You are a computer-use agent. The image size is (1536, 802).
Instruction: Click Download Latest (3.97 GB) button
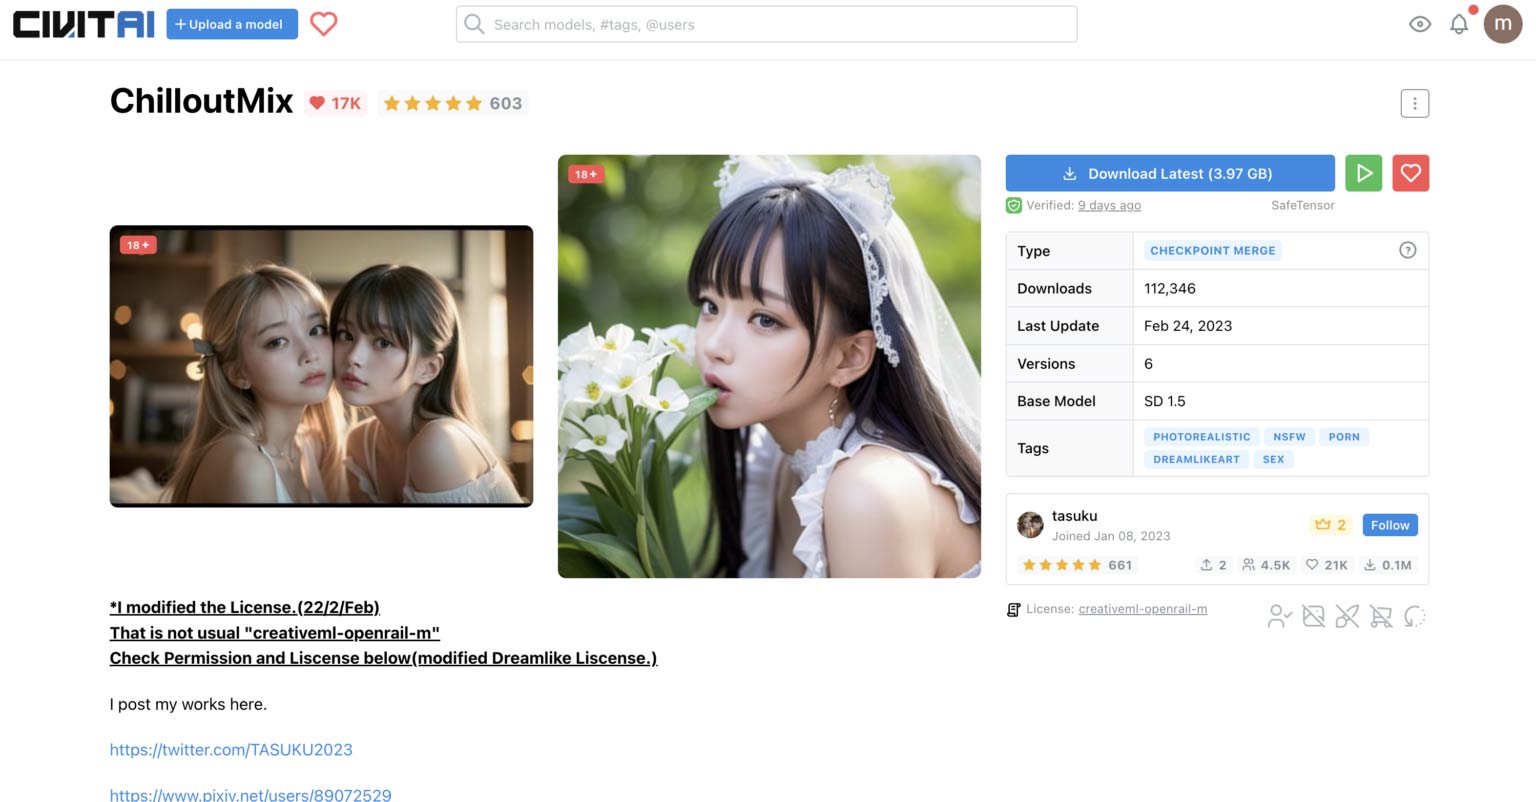[x=1170, y=173]
